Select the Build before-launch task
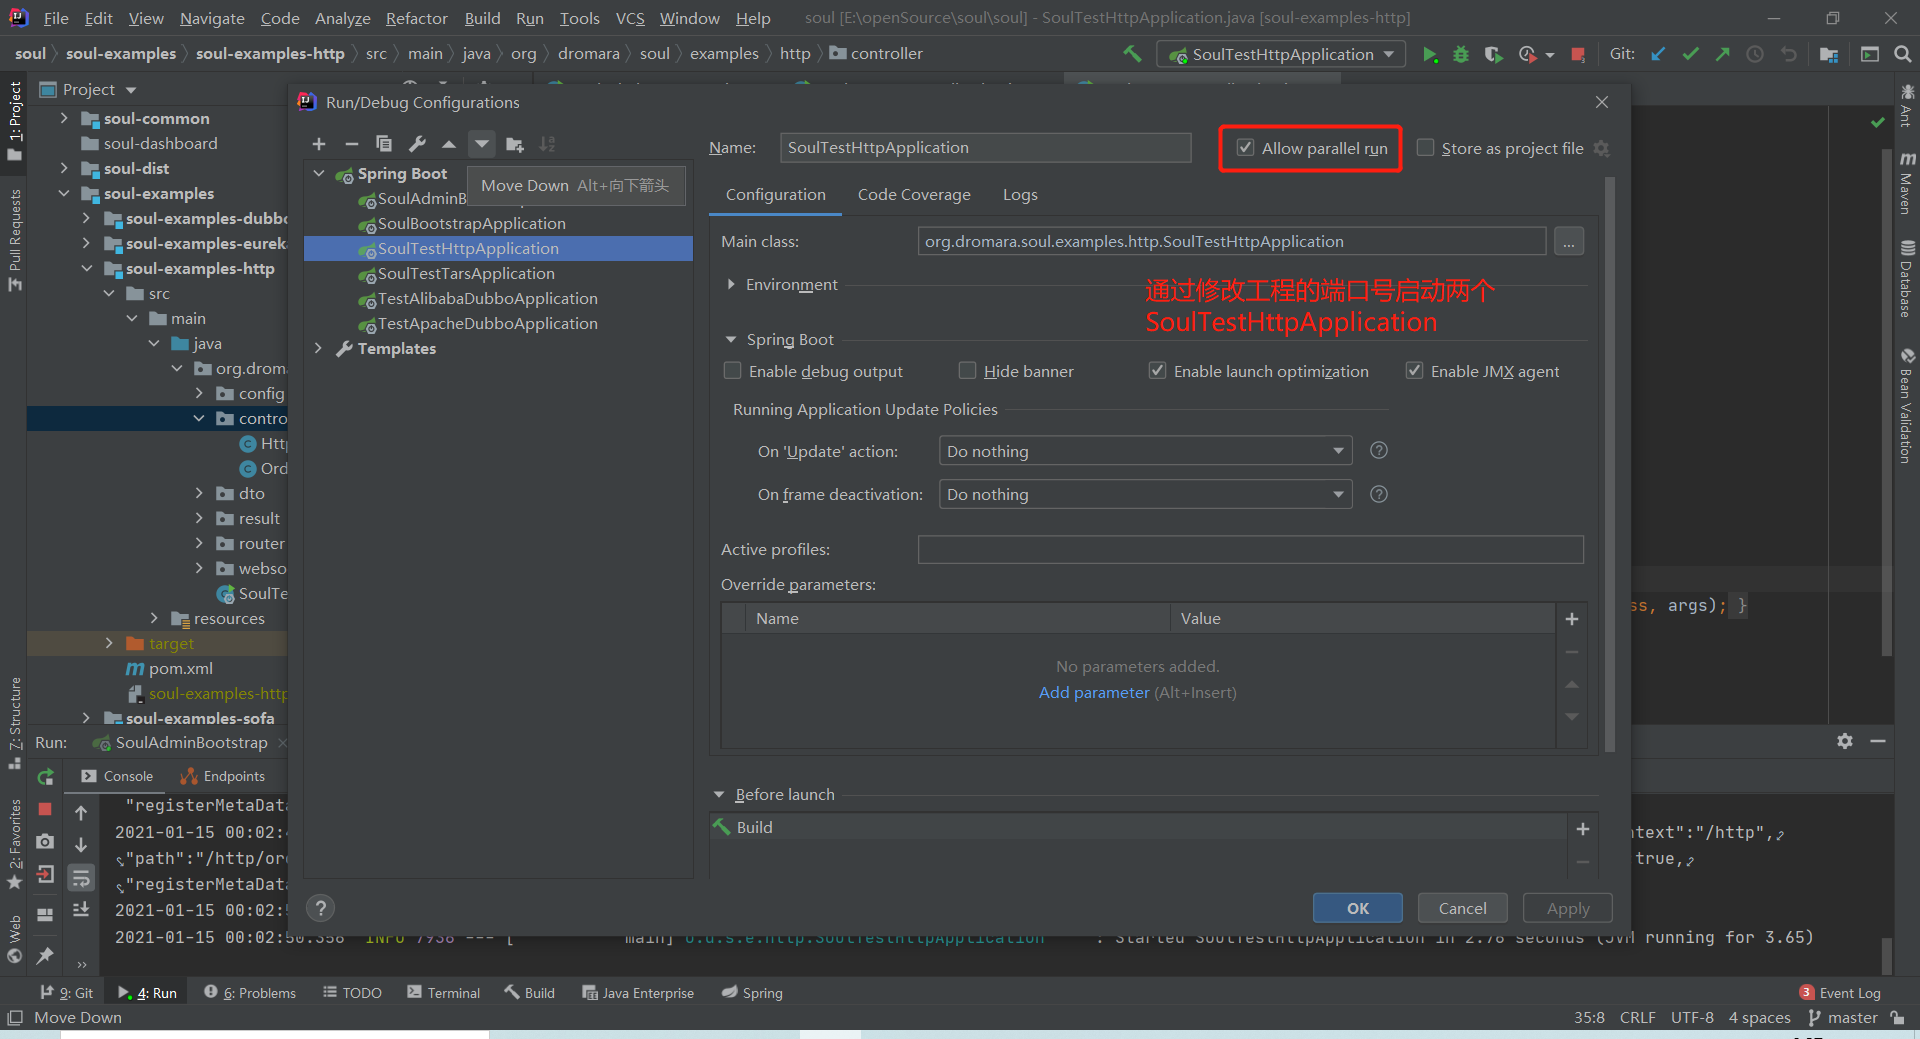1920x1039 pixels. pos(1138,828)
